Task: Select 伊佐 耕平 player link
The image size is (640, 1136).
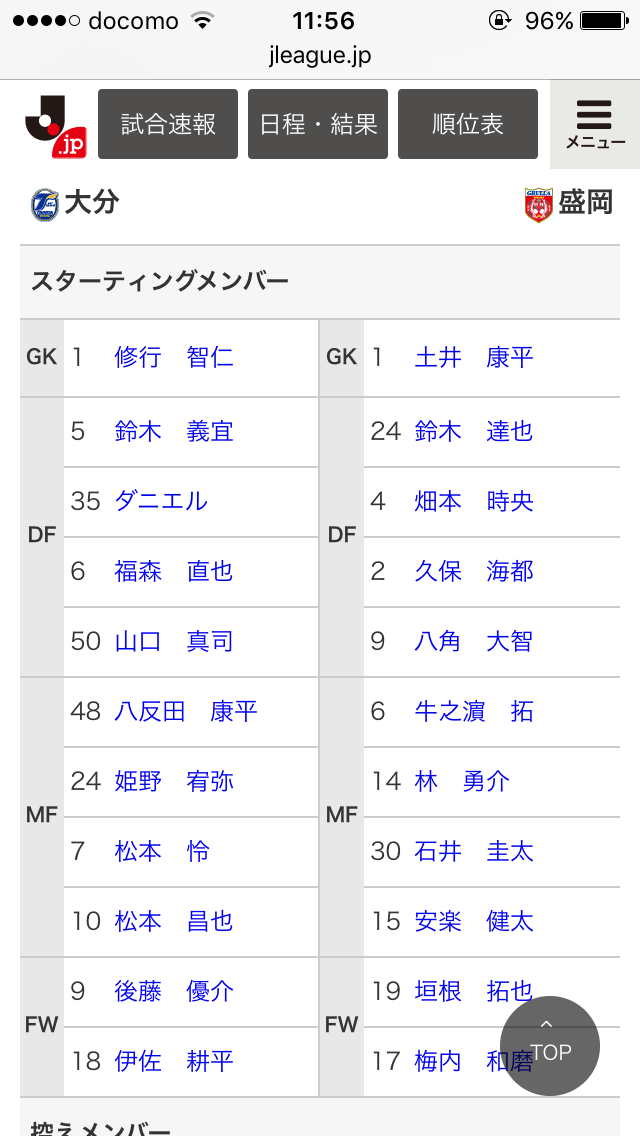Action: pos(174,1061)
